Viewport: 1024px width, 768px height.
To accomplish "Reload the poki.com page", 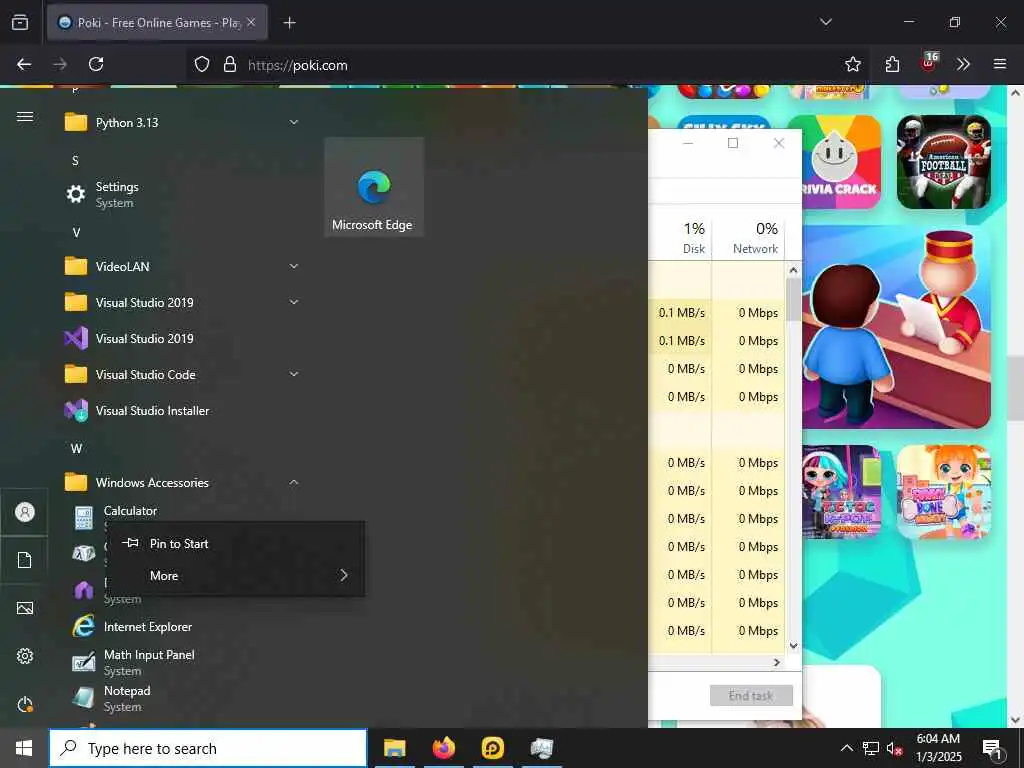I will [x=96, y=64].
